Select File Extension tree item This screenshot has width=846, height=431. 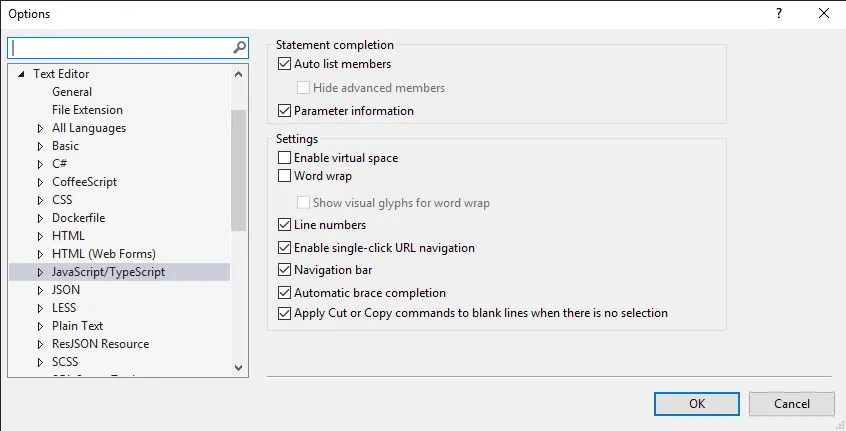[x=87, y=110]
